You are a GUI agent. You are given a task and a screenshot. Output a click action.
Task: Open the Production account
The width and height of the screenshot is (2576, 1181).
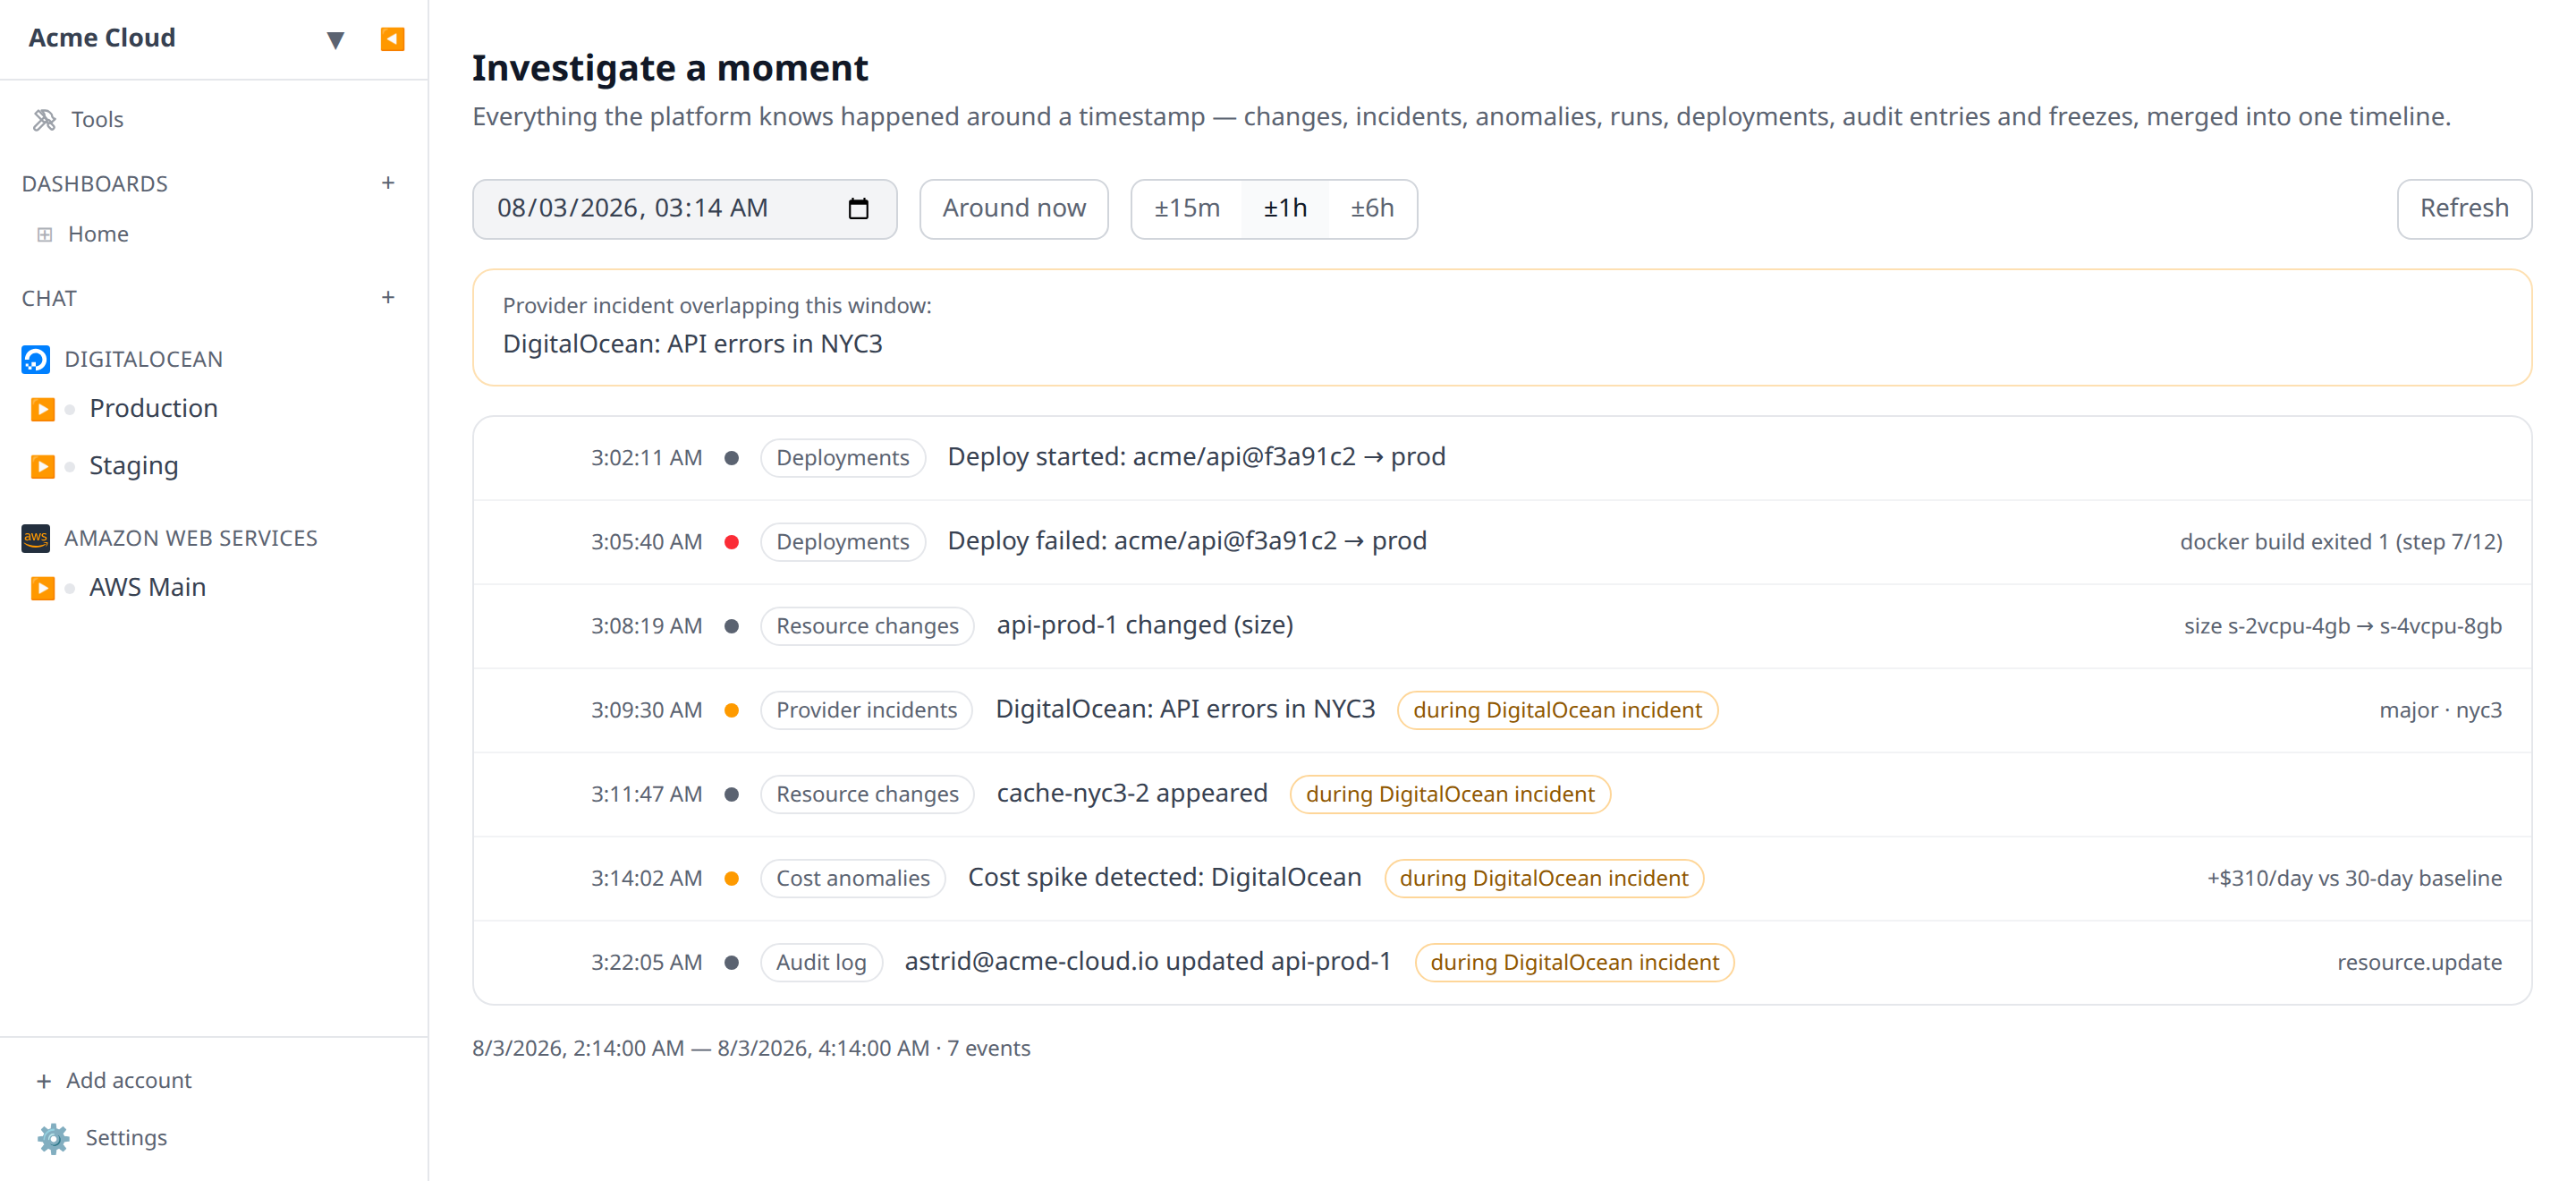pos(154,408)
